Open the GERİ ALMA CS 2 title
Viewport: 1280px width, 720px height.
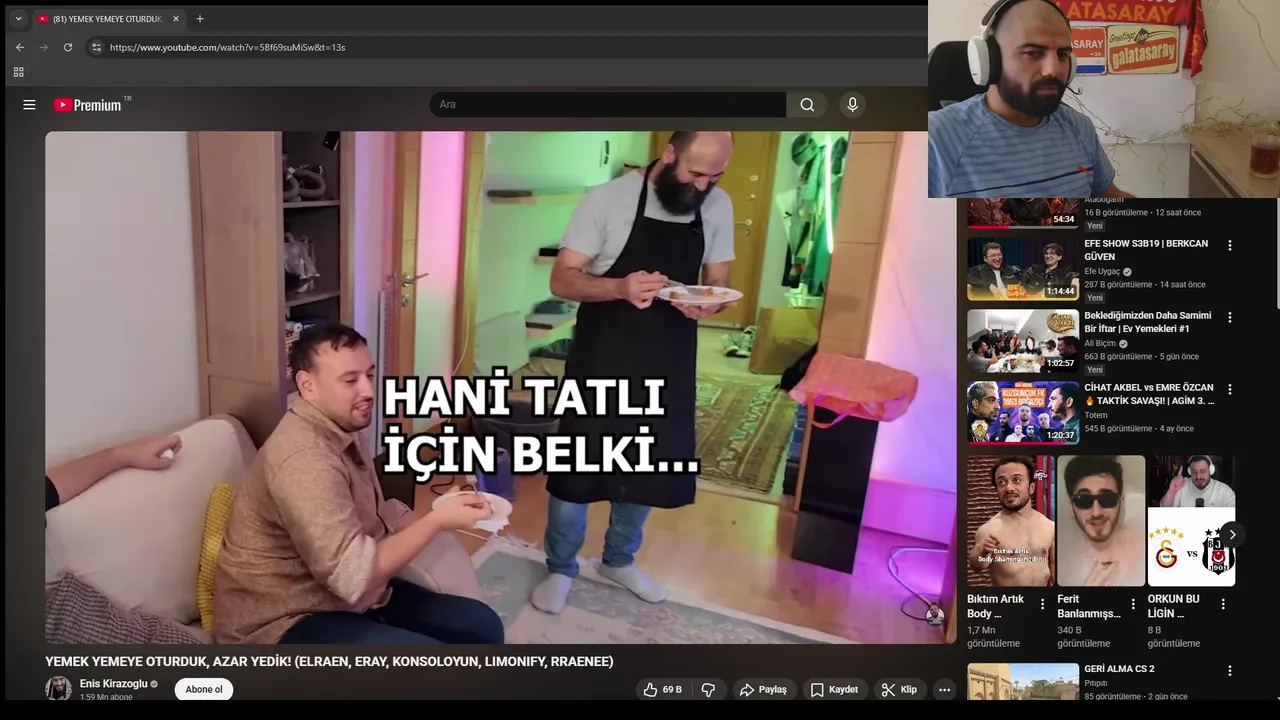1119,669
